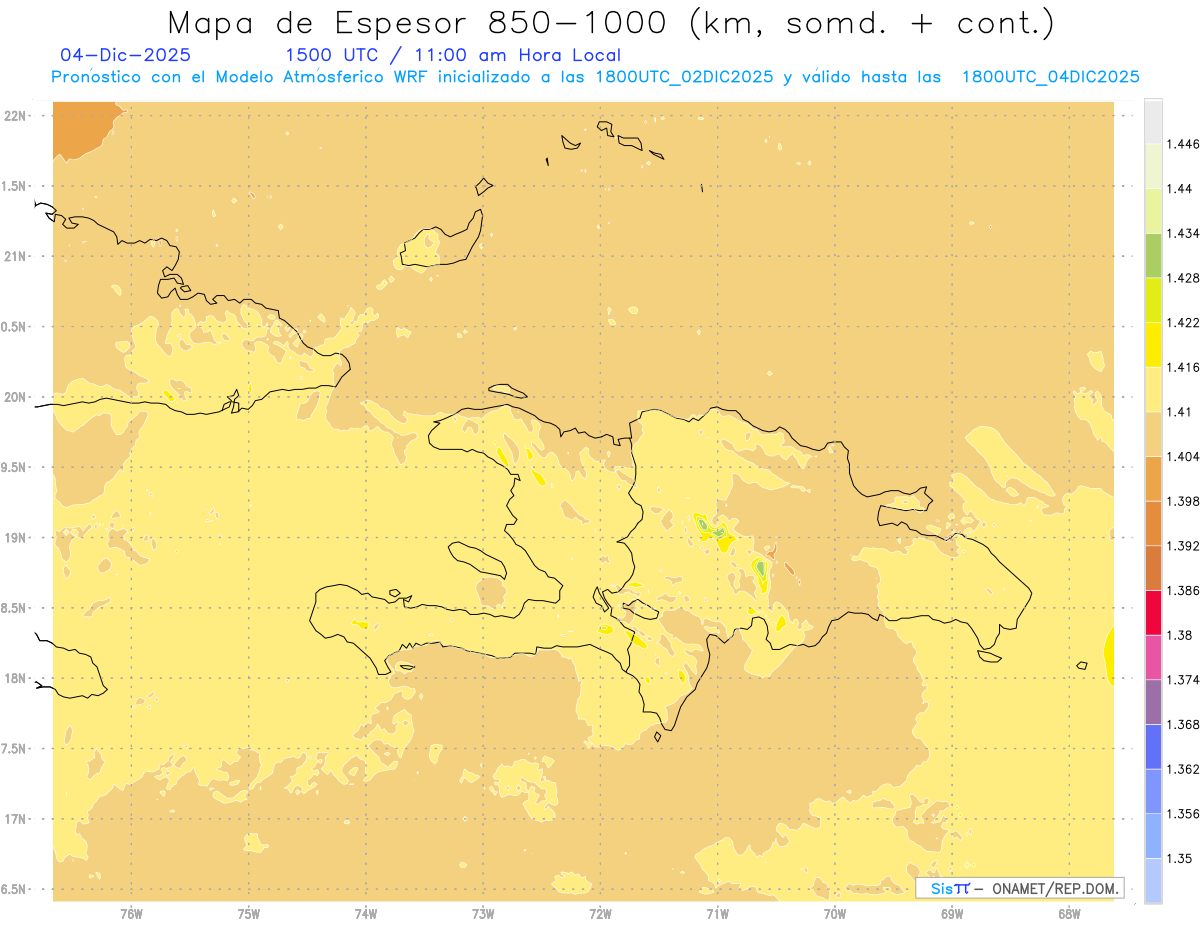
Task: Click the longitude axis label 69W
Action: coord(952,913)
